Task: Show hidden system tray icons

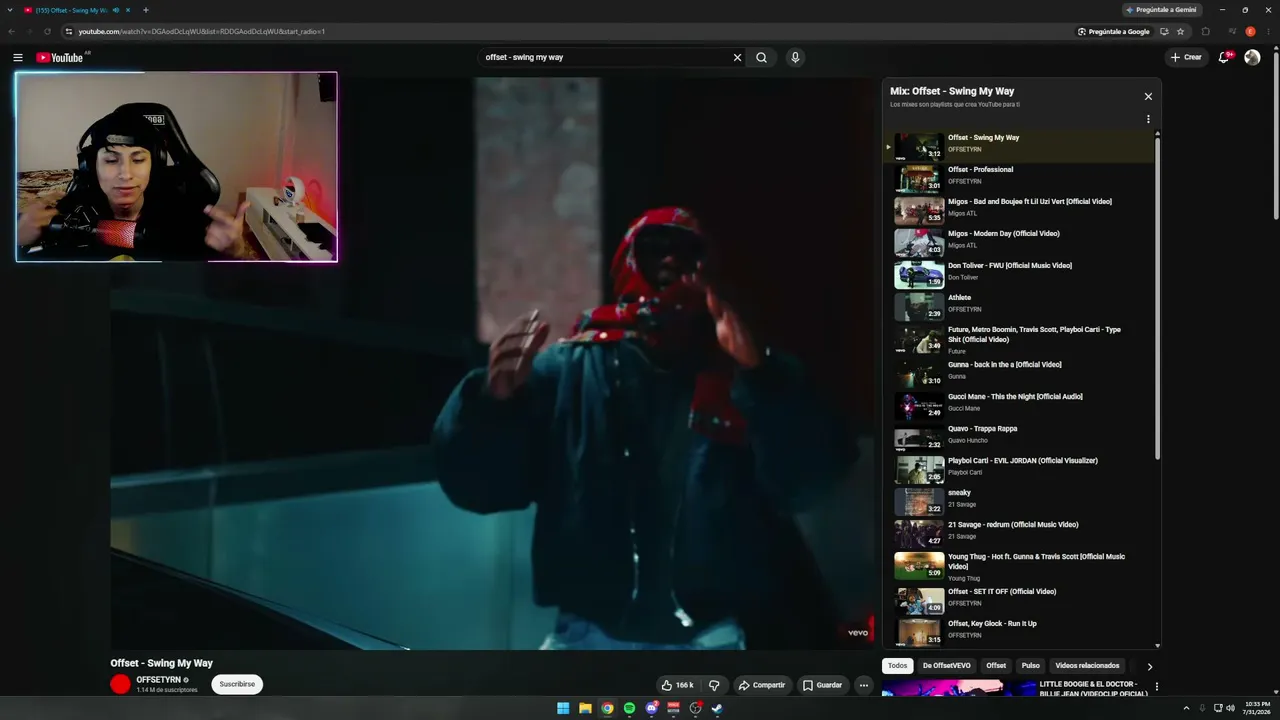Action: pos(1186,708)
